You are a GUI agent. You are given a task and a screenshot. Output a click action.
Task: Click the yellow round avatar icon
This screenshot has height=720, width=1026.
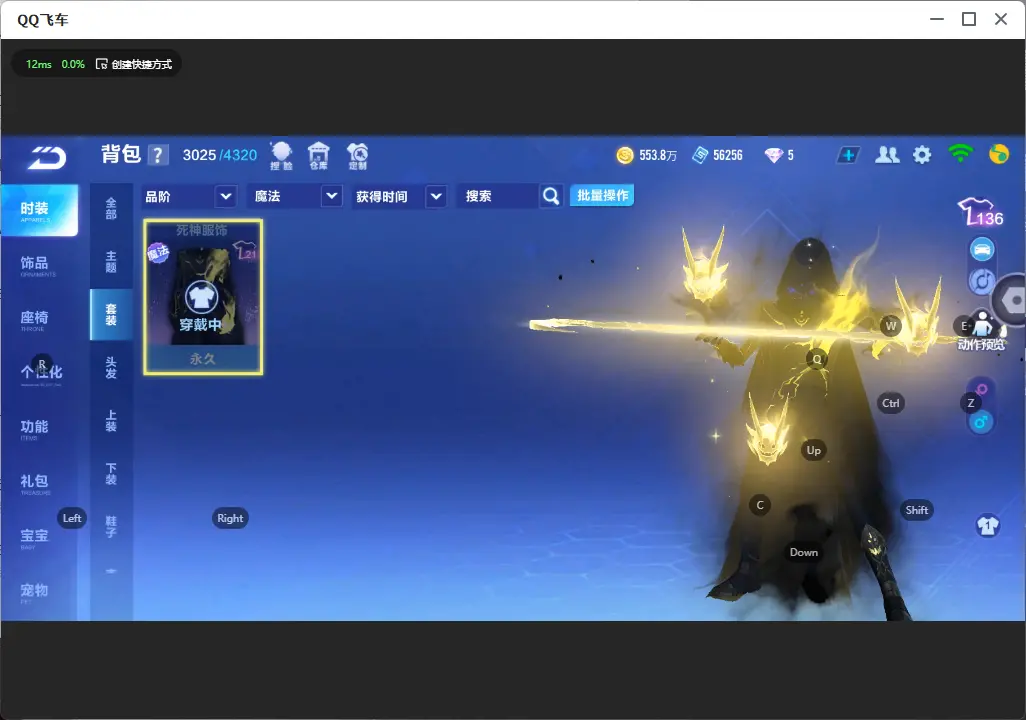click(999, 154)
